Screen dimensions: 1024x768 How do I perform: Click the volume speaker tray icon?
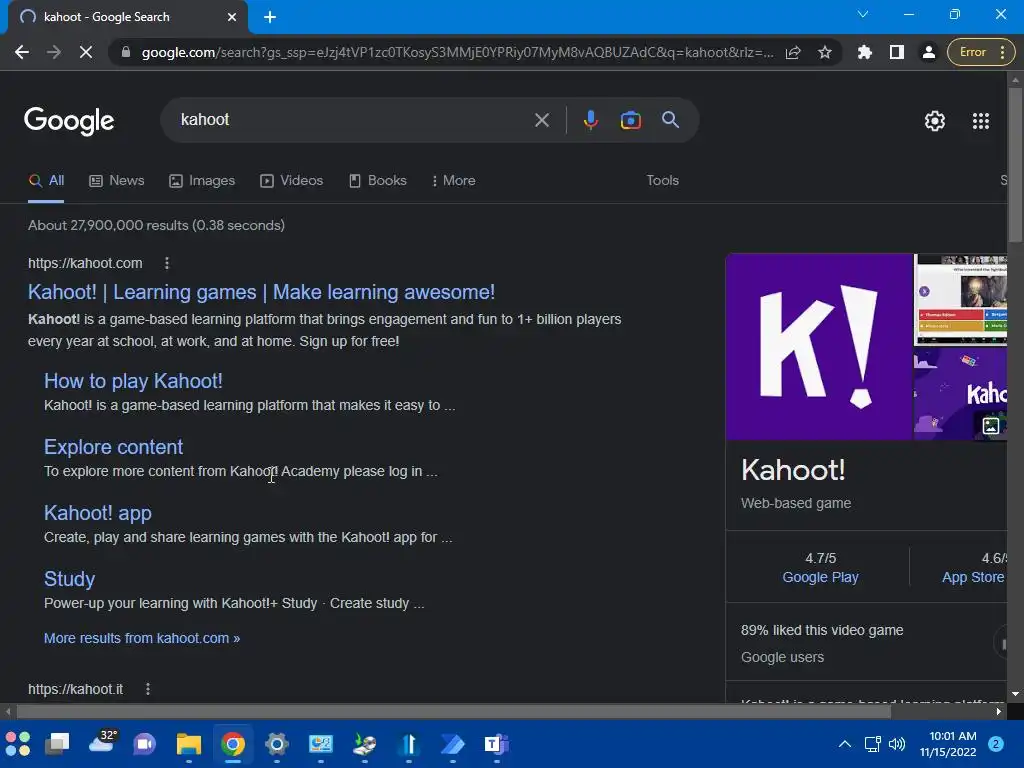click(x=897, y=744)
